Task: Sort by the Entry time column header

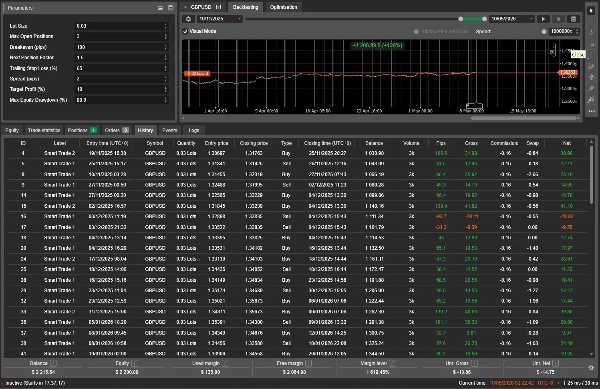Action: [x=108, y=143]
